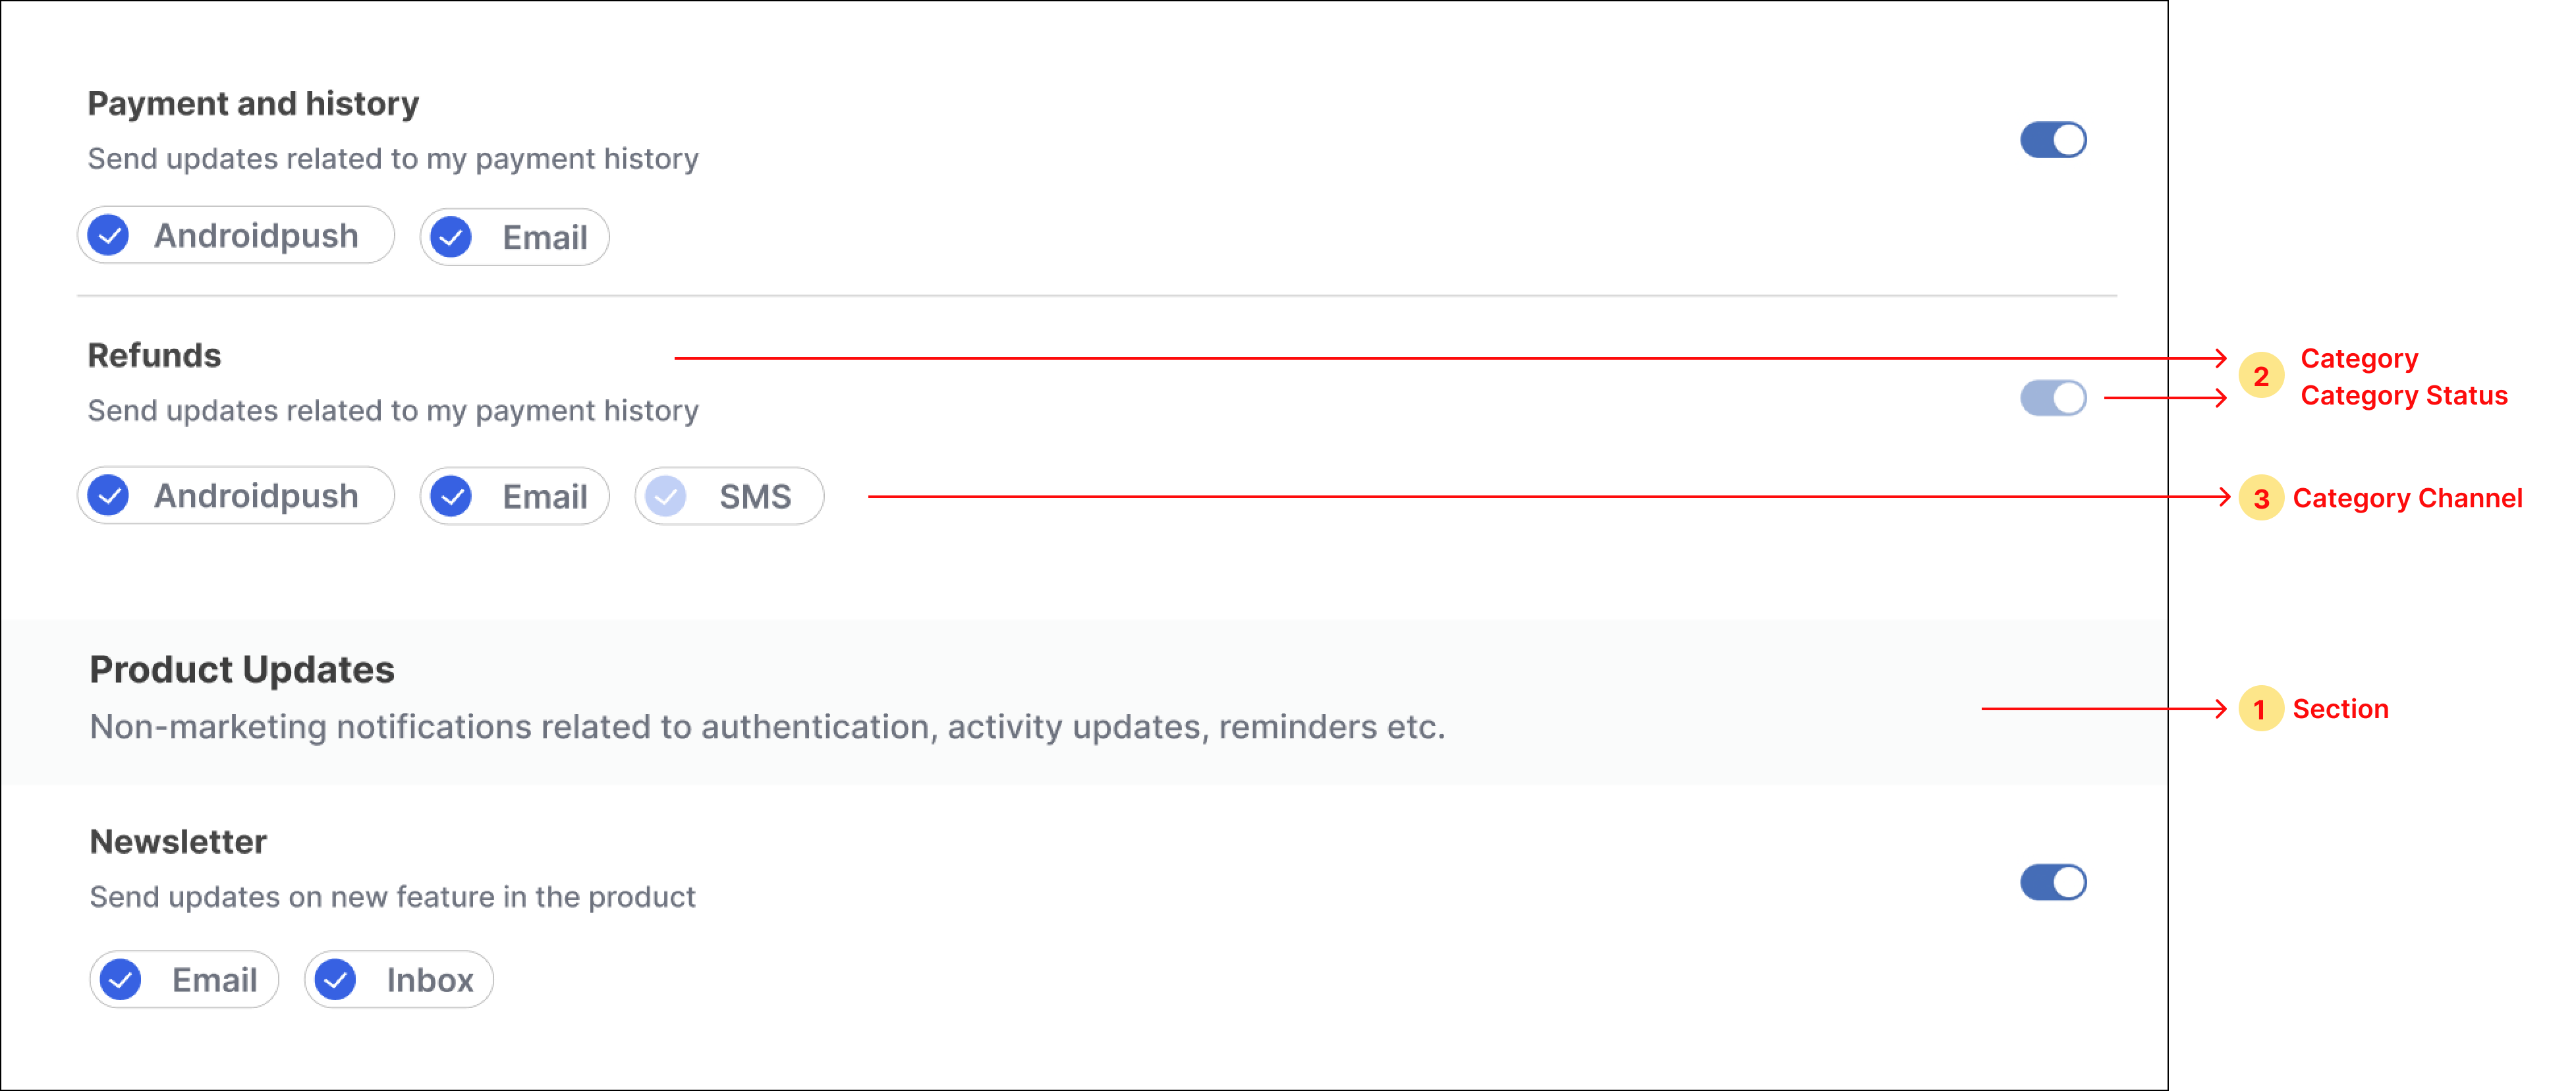Click the Refunds category title
The width and height of the screenshot is (2576, 1091).
(154, 356)
